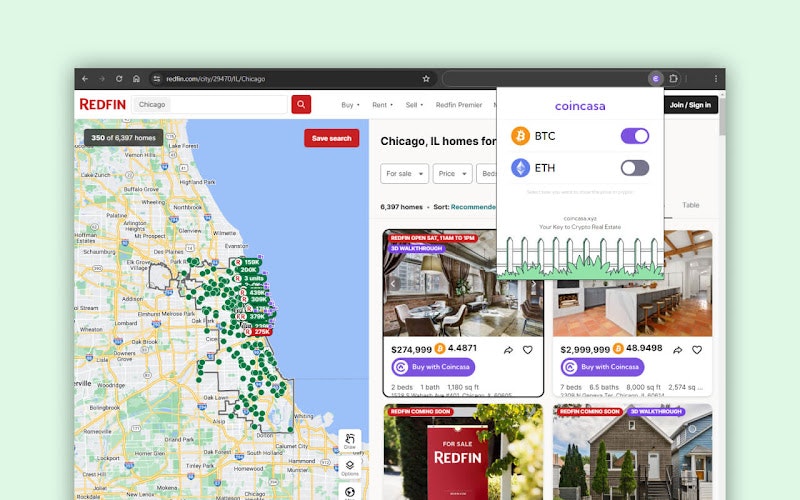Change sort order from Recommended
This screenshot has width=800, height=500.
tap(473, 207)
